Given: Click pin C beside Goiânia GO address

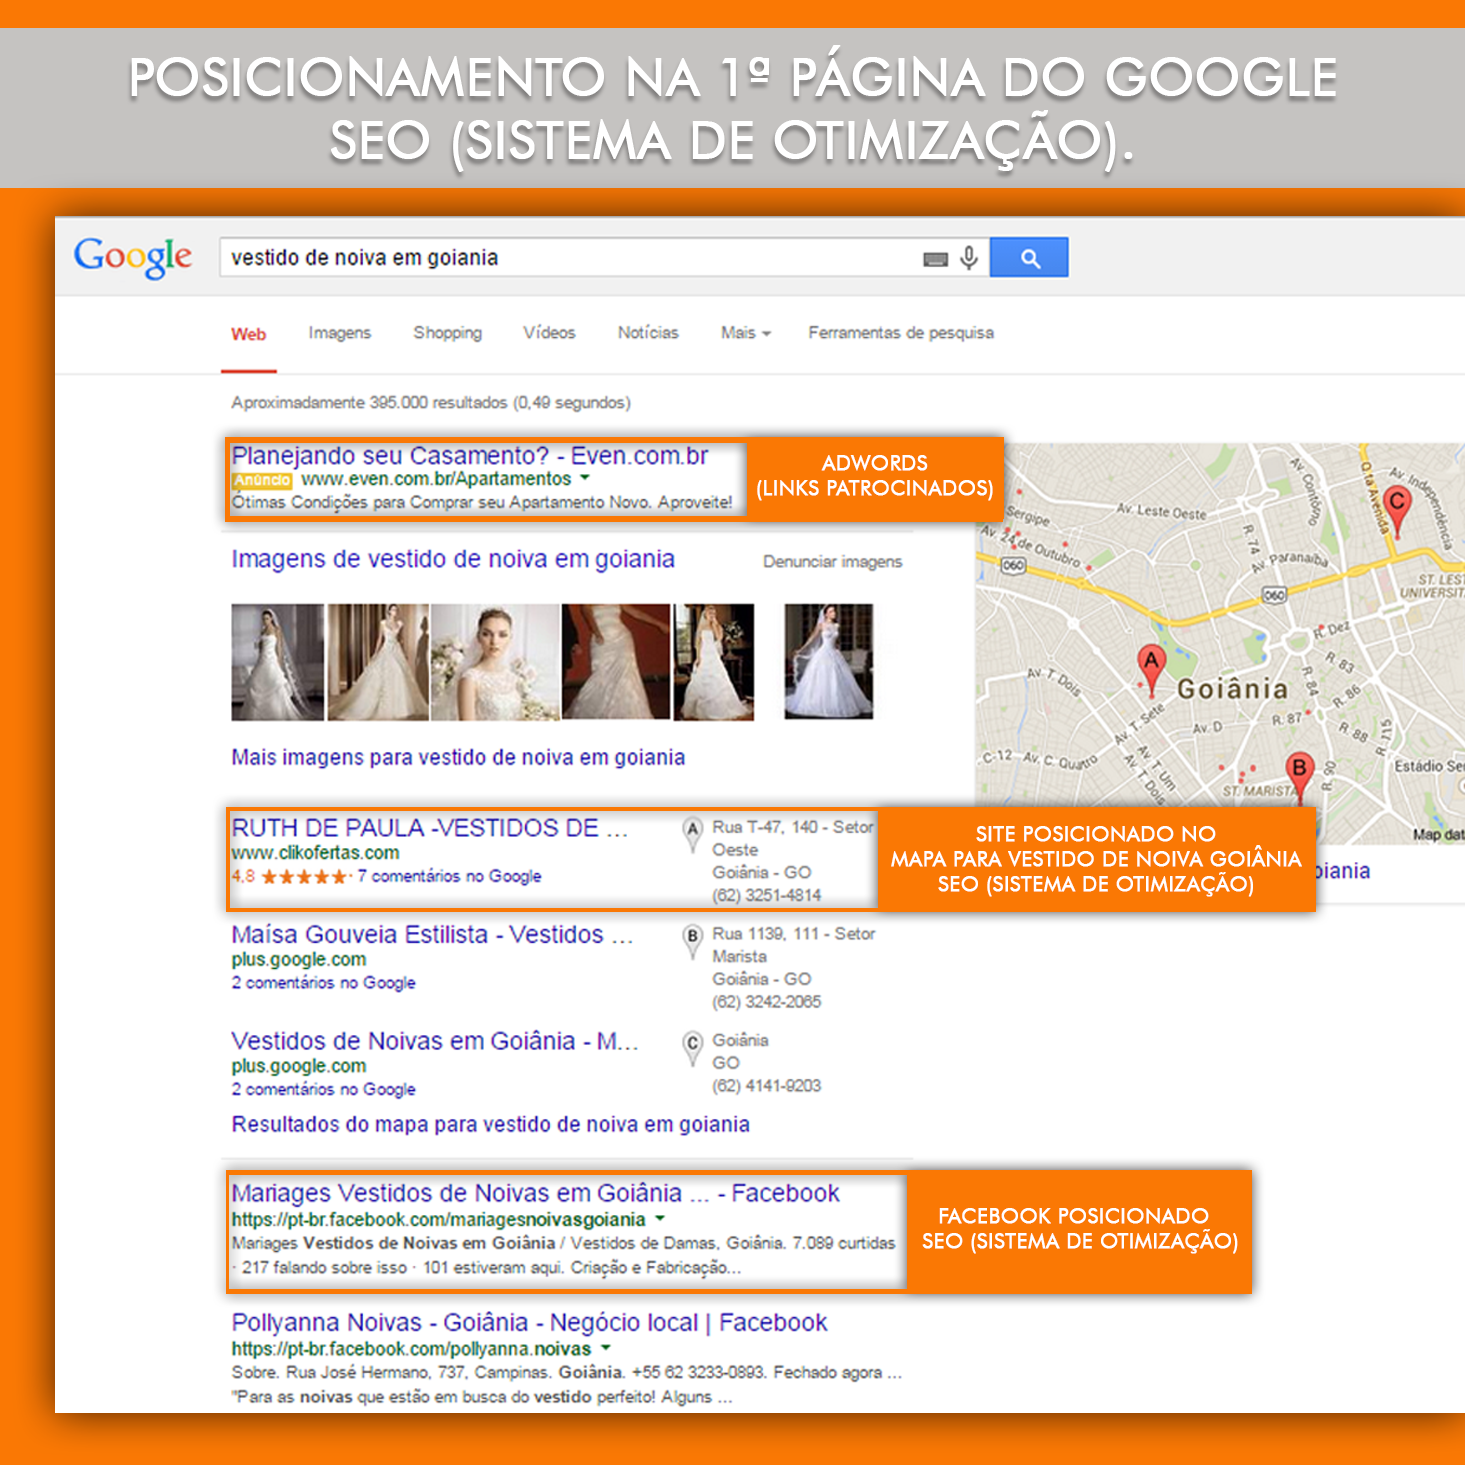Looking at the screenshot, I should coord(692,1048).
